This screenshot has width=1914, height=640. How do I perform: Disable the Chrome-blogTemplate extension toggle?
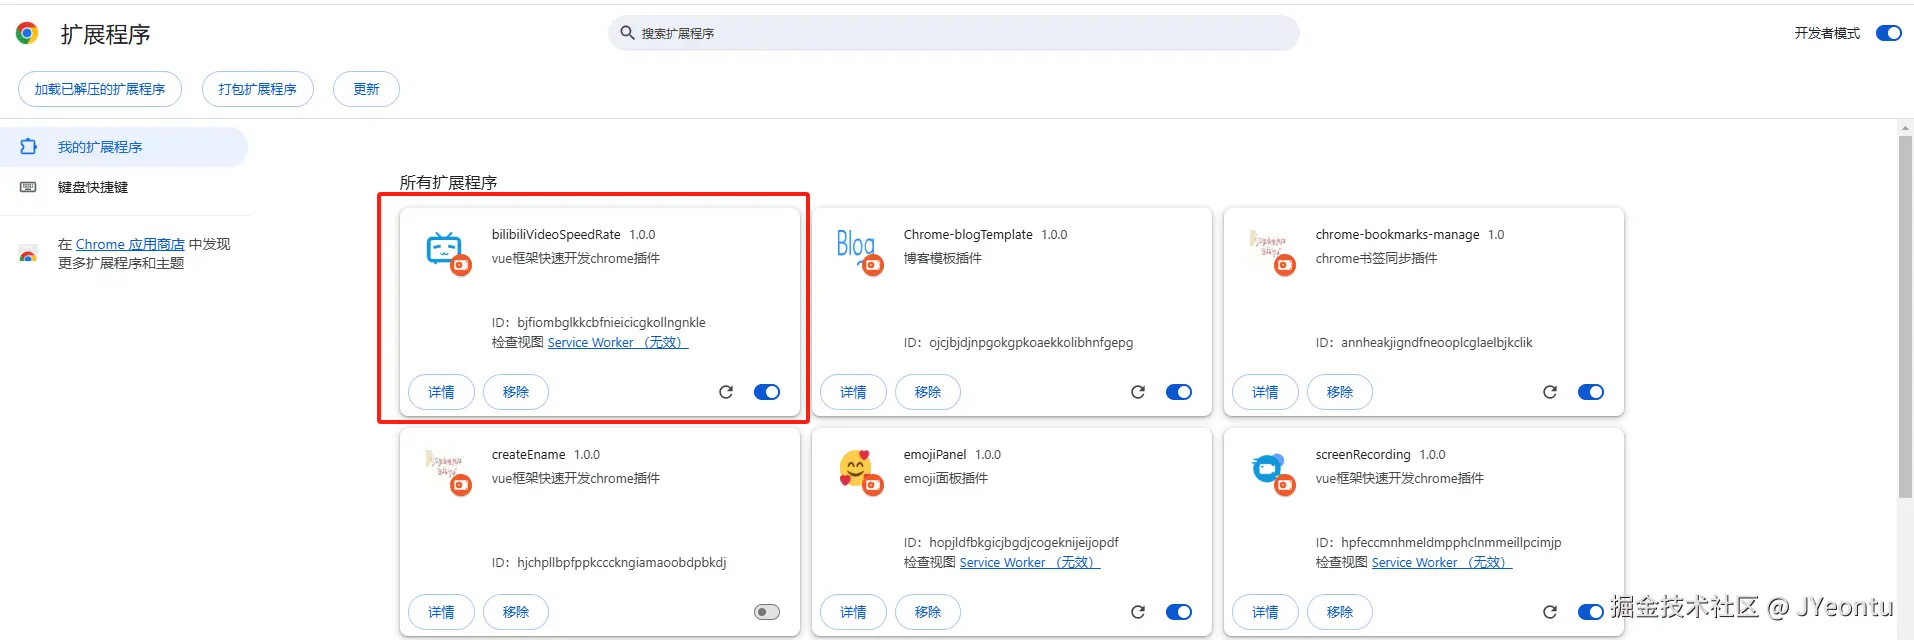point(1179,392)
